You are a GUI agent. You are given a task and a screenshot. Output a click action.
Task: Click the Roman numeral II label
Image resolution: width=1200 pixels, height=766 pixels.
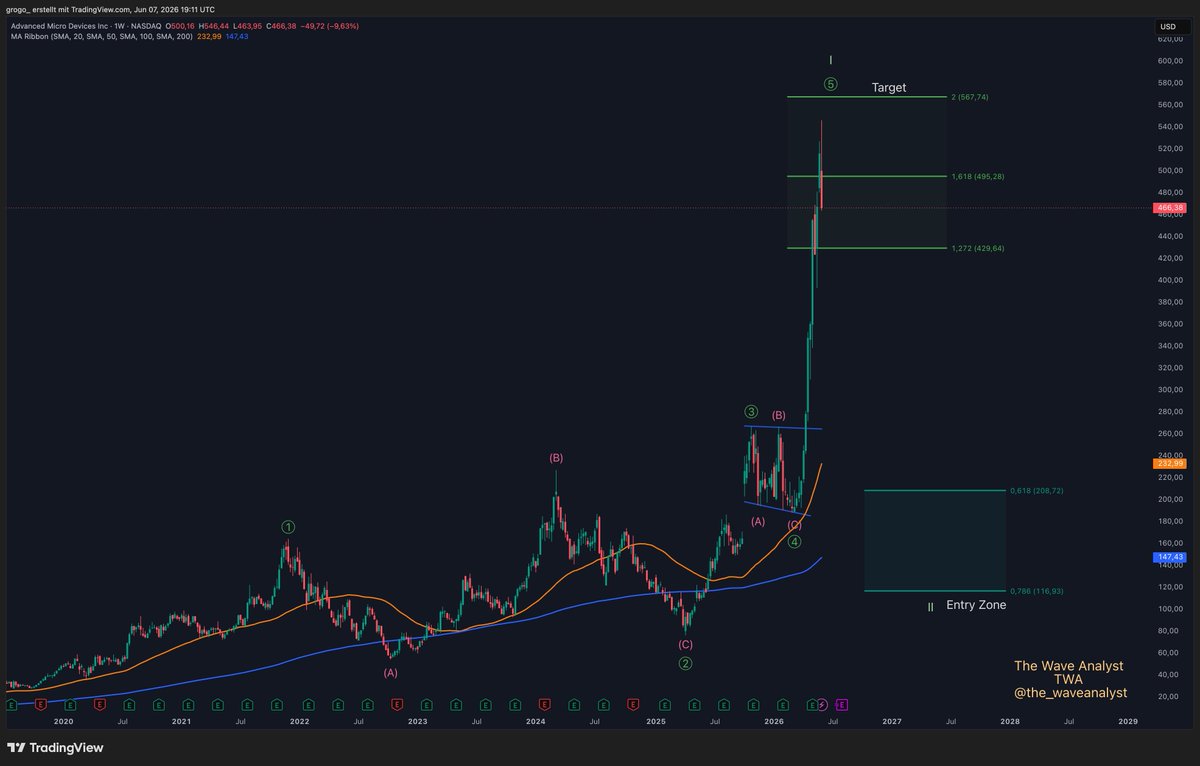pos(930,606)
